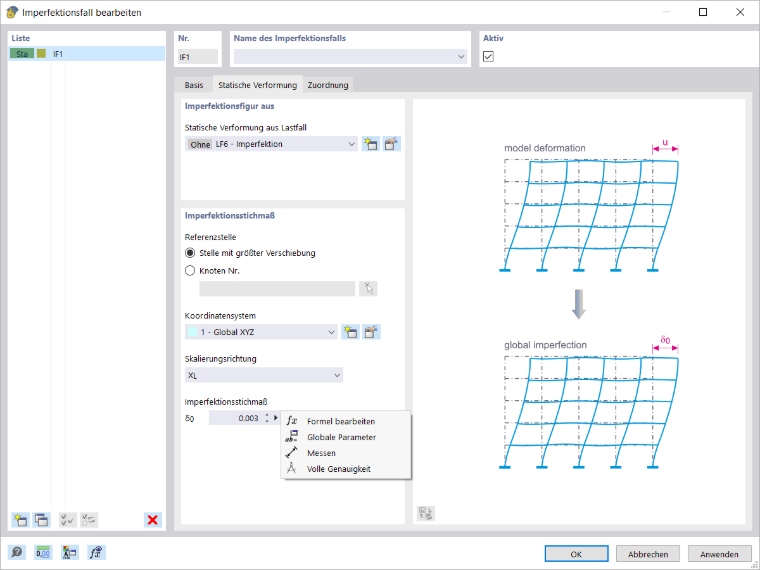Screen dimensions: 760x570
Task: Edit the Global XYZ coordinate system
Action: pos(371,332)
